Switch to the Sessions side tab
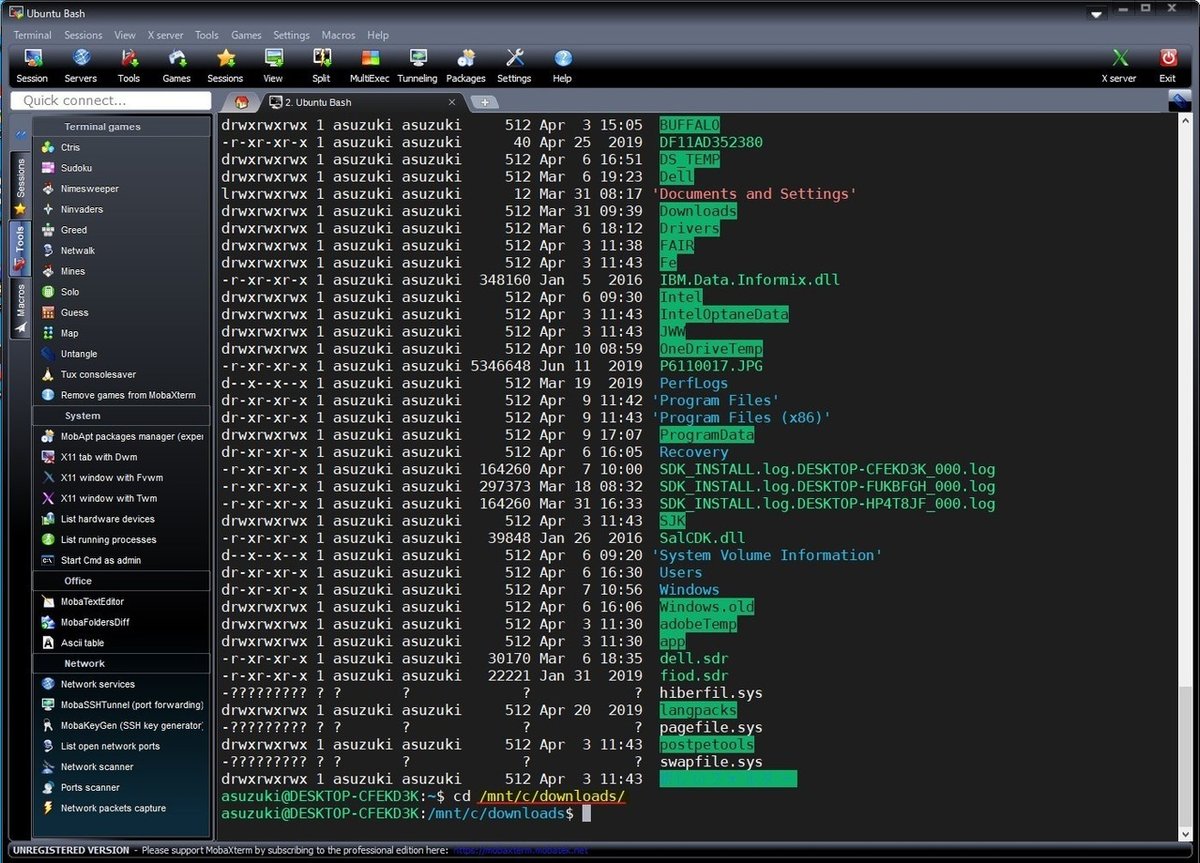 [20, 185]
